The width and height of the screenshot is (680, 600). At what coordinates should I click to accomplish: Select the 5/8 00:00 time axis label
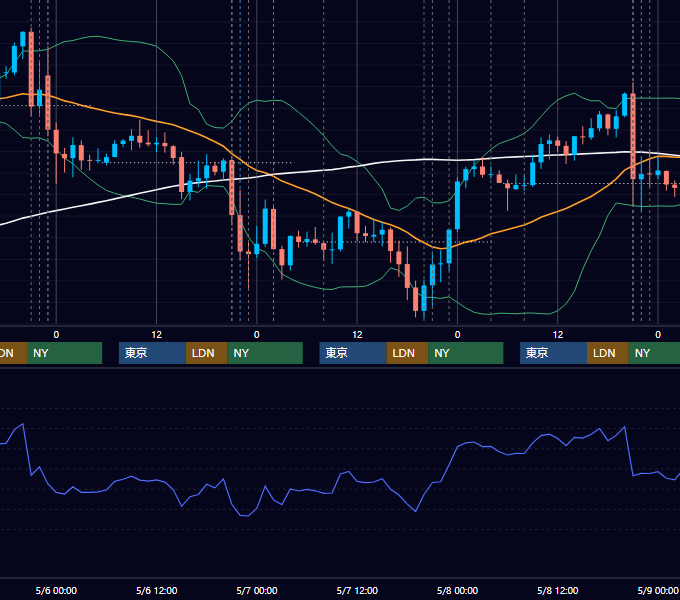pos(458,590)
